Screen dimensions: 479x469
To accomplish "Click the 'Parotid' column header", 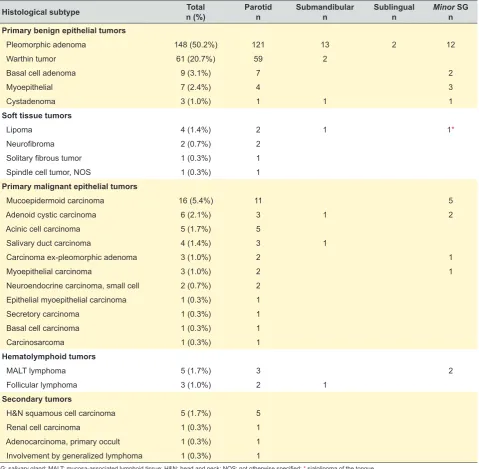I will click(258, 12).
